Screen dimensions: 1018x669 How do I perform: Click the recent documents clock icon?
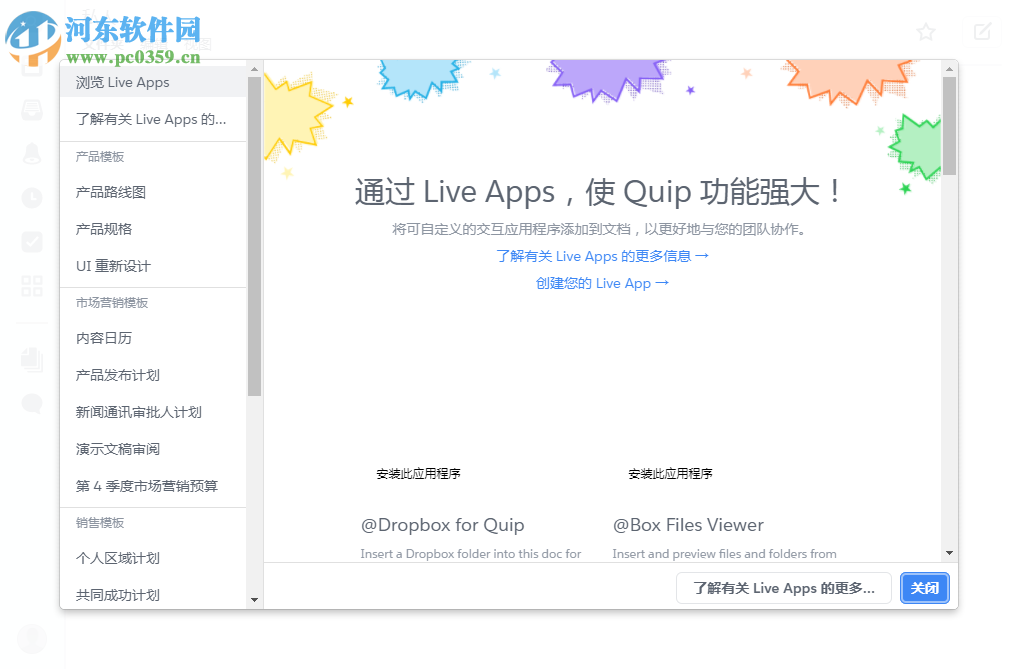click(x=31, y=197)
